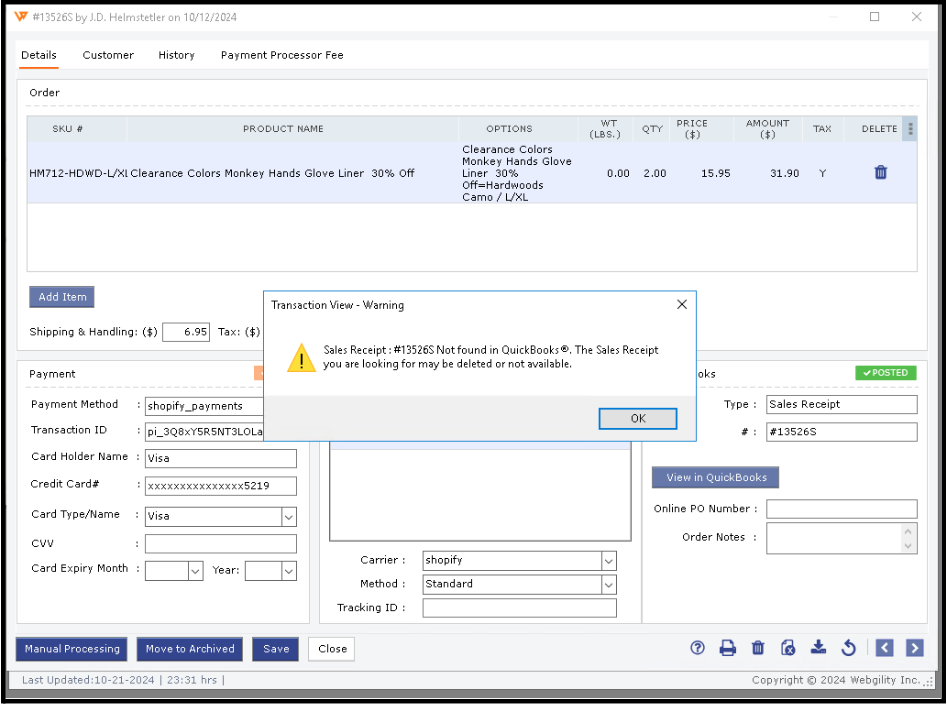This screenshot has width=947, height=705.
Task: Focus the CVV input field
Action: click(x=221, y=544)
